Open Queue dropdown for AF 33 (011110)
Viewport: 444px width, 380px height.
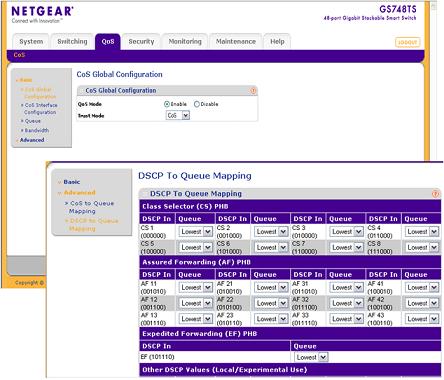click(x=346, y=319)
